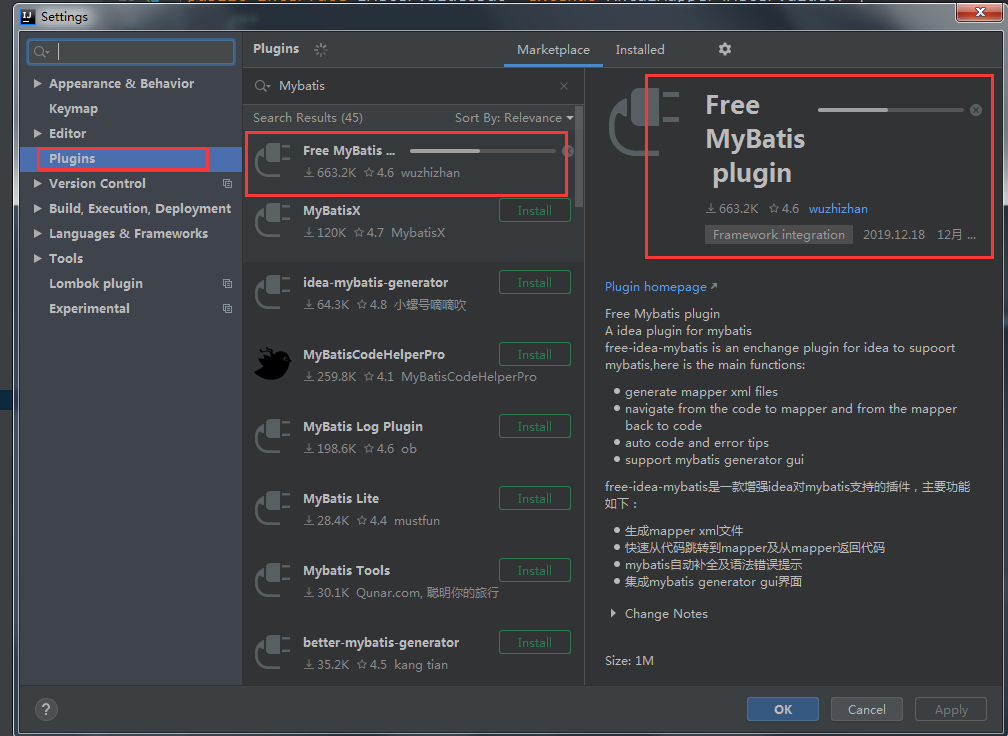Install better-mybatis-generator plugin
This screenshot has width=1008, height=736.
click(x=535, y=643)
